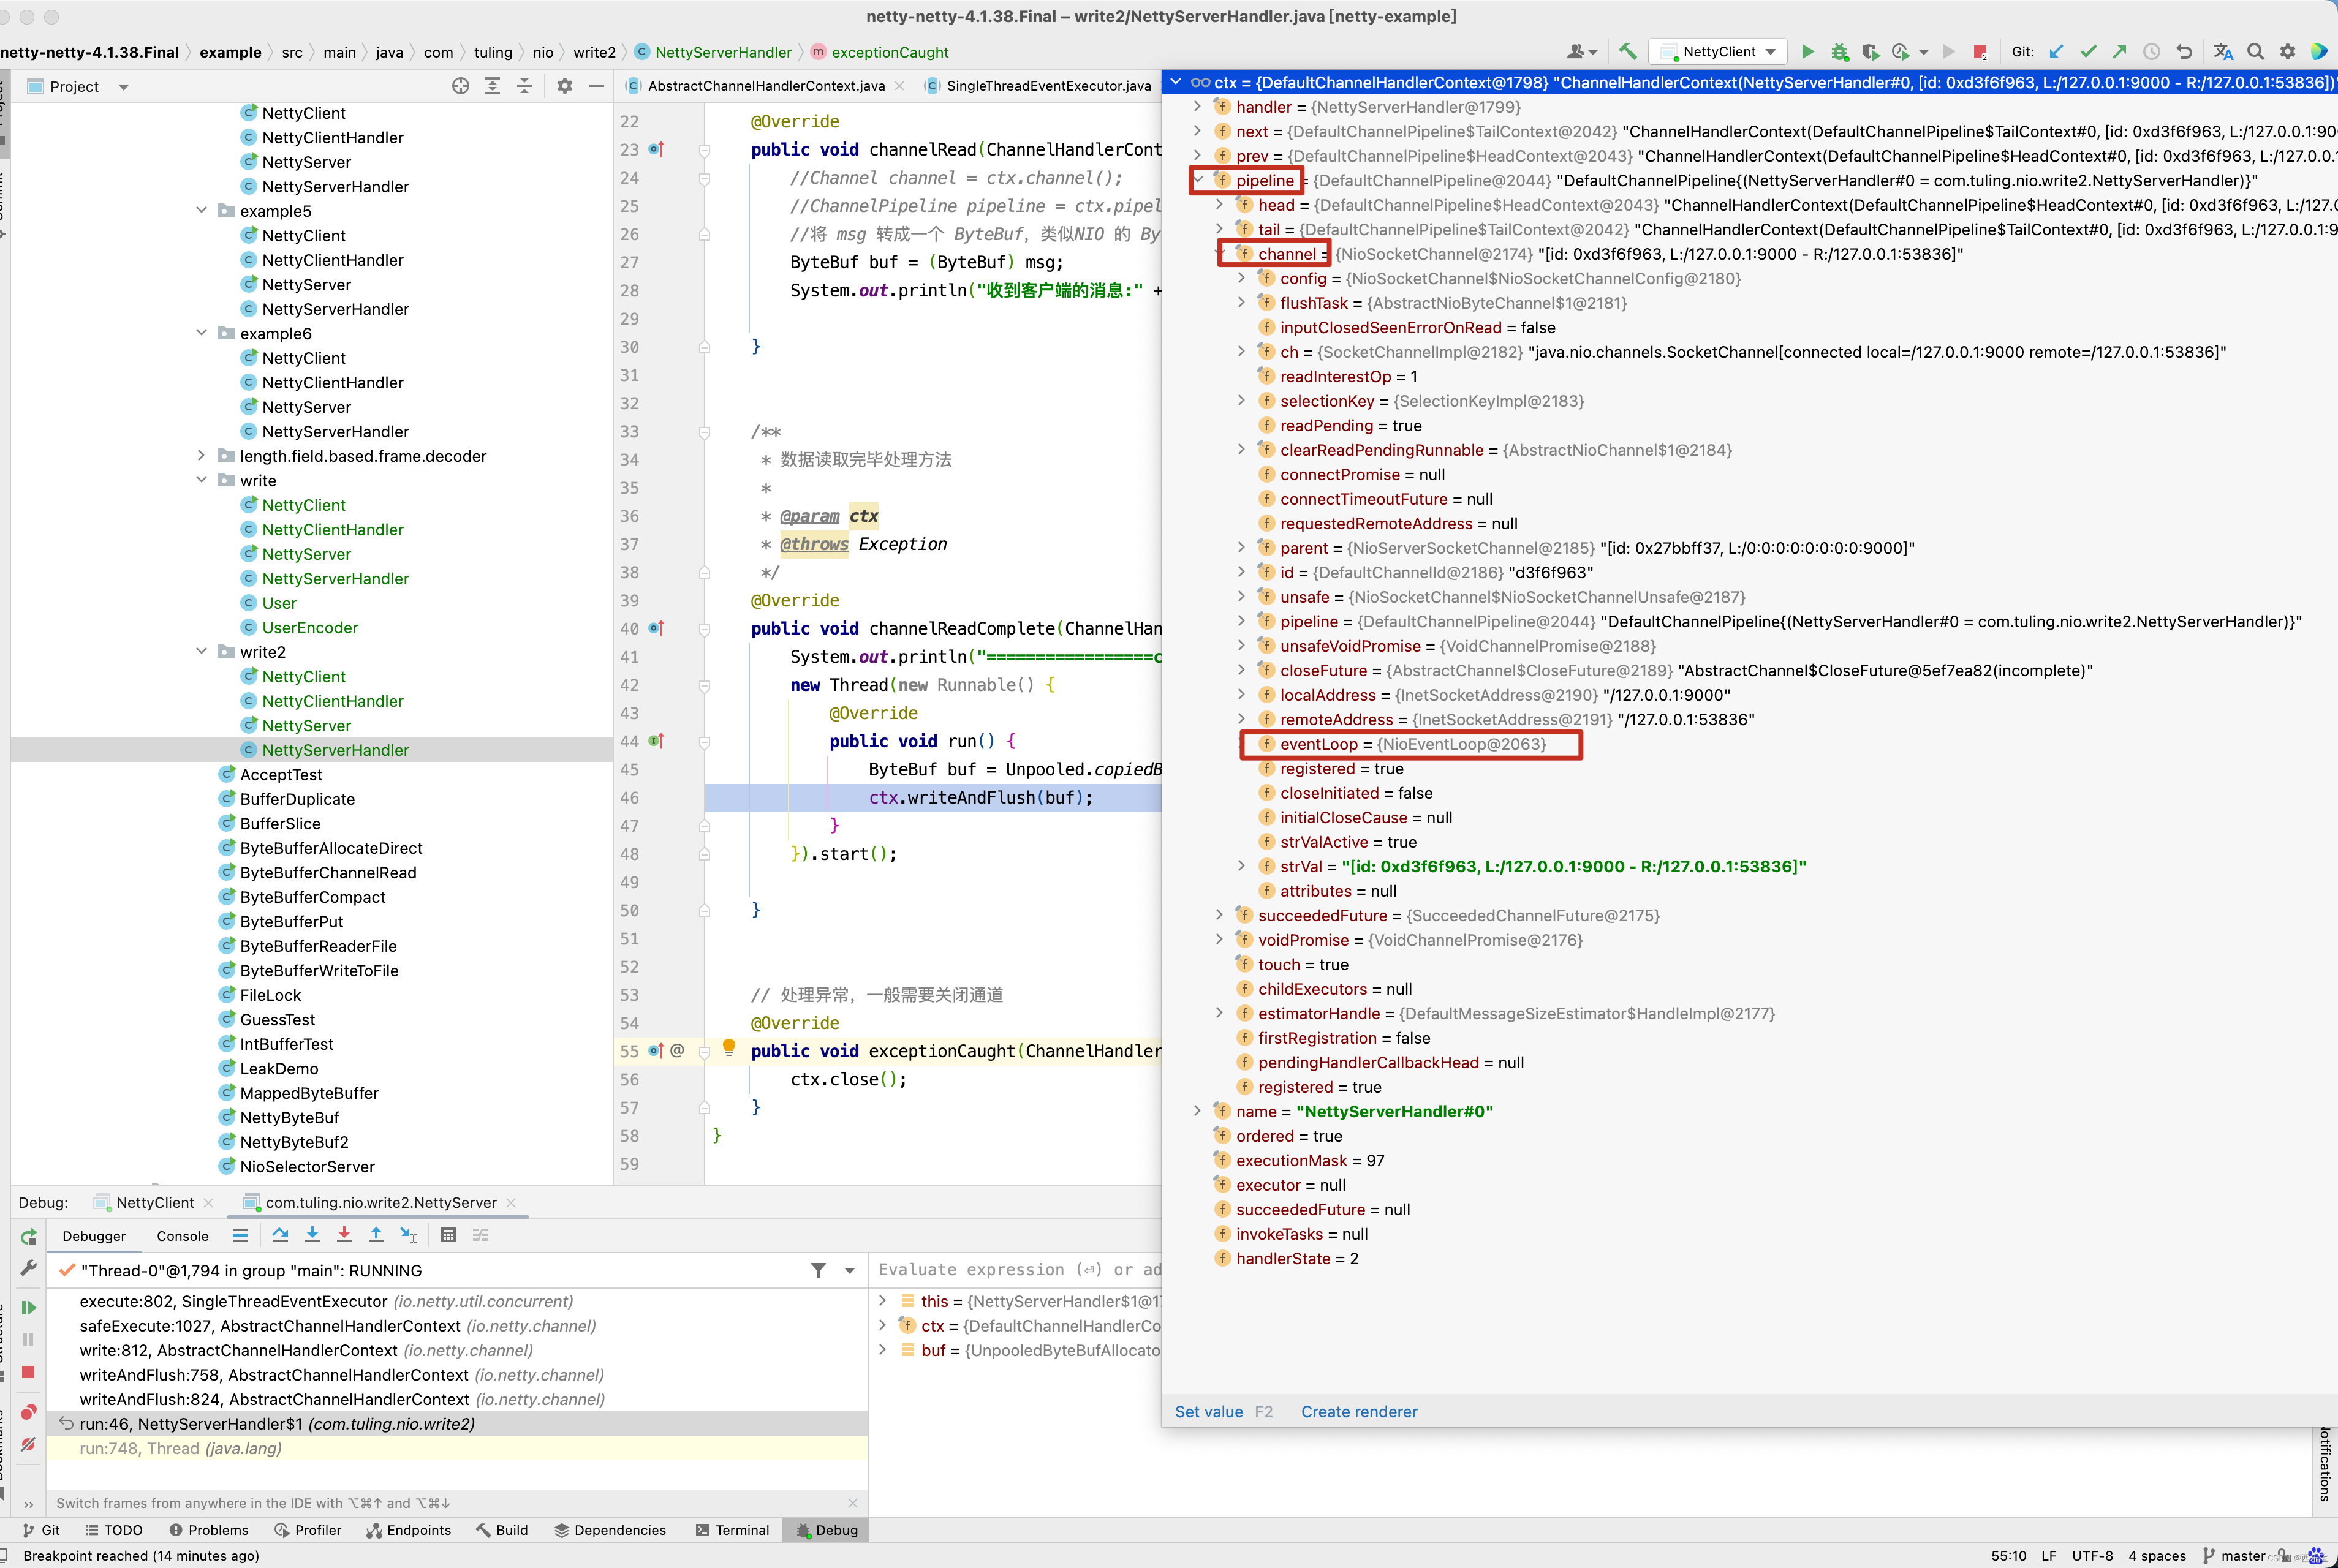
Task: Click the Resume Program icon in debug sidebar
Action: tap(28, 1307)
